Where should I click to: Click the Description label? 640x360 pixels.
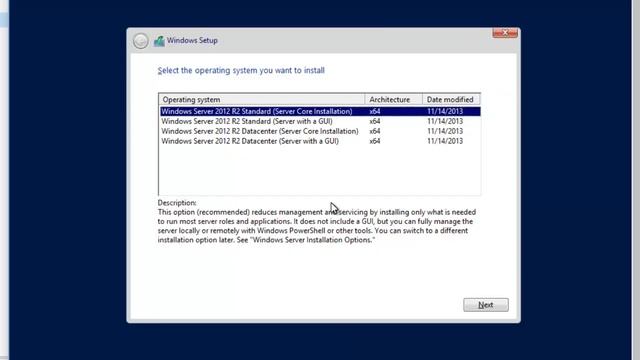pos(177,203)
